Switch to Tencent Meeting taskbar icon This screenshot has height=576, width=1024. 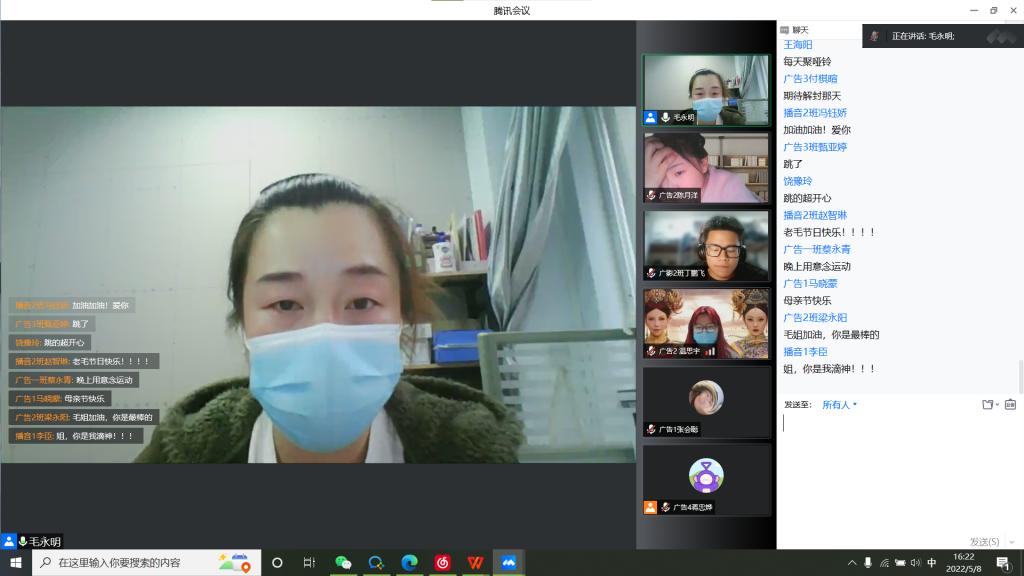coord(509,562)
